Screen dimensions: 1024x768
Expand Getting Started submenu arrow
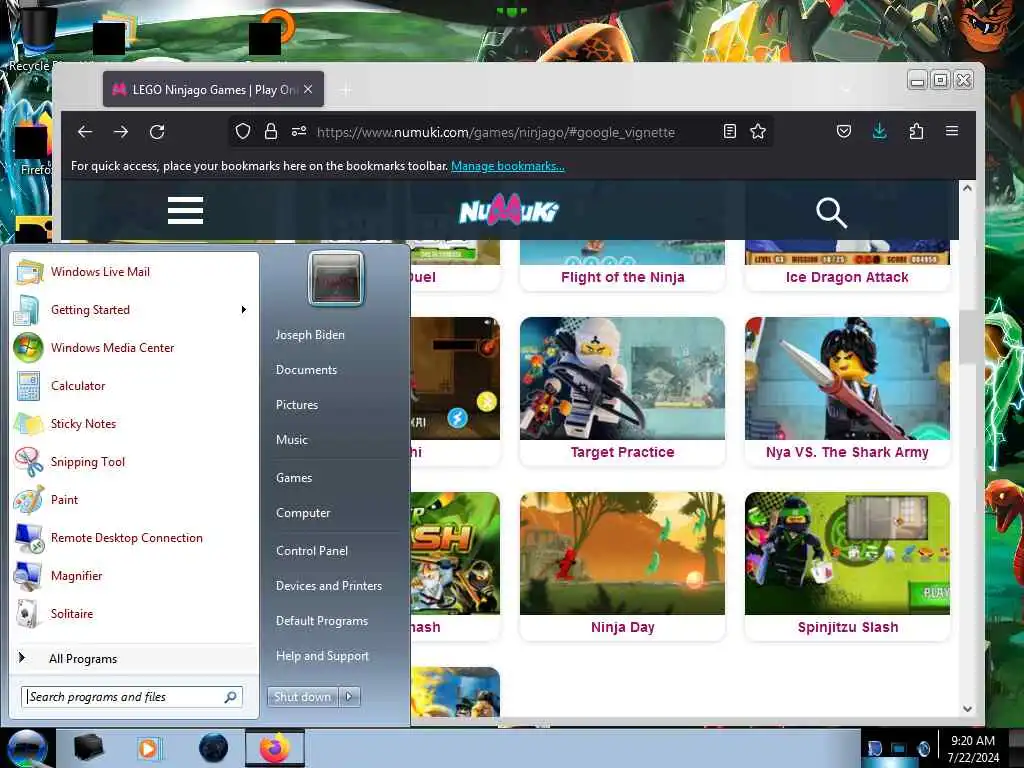point(244,310)
